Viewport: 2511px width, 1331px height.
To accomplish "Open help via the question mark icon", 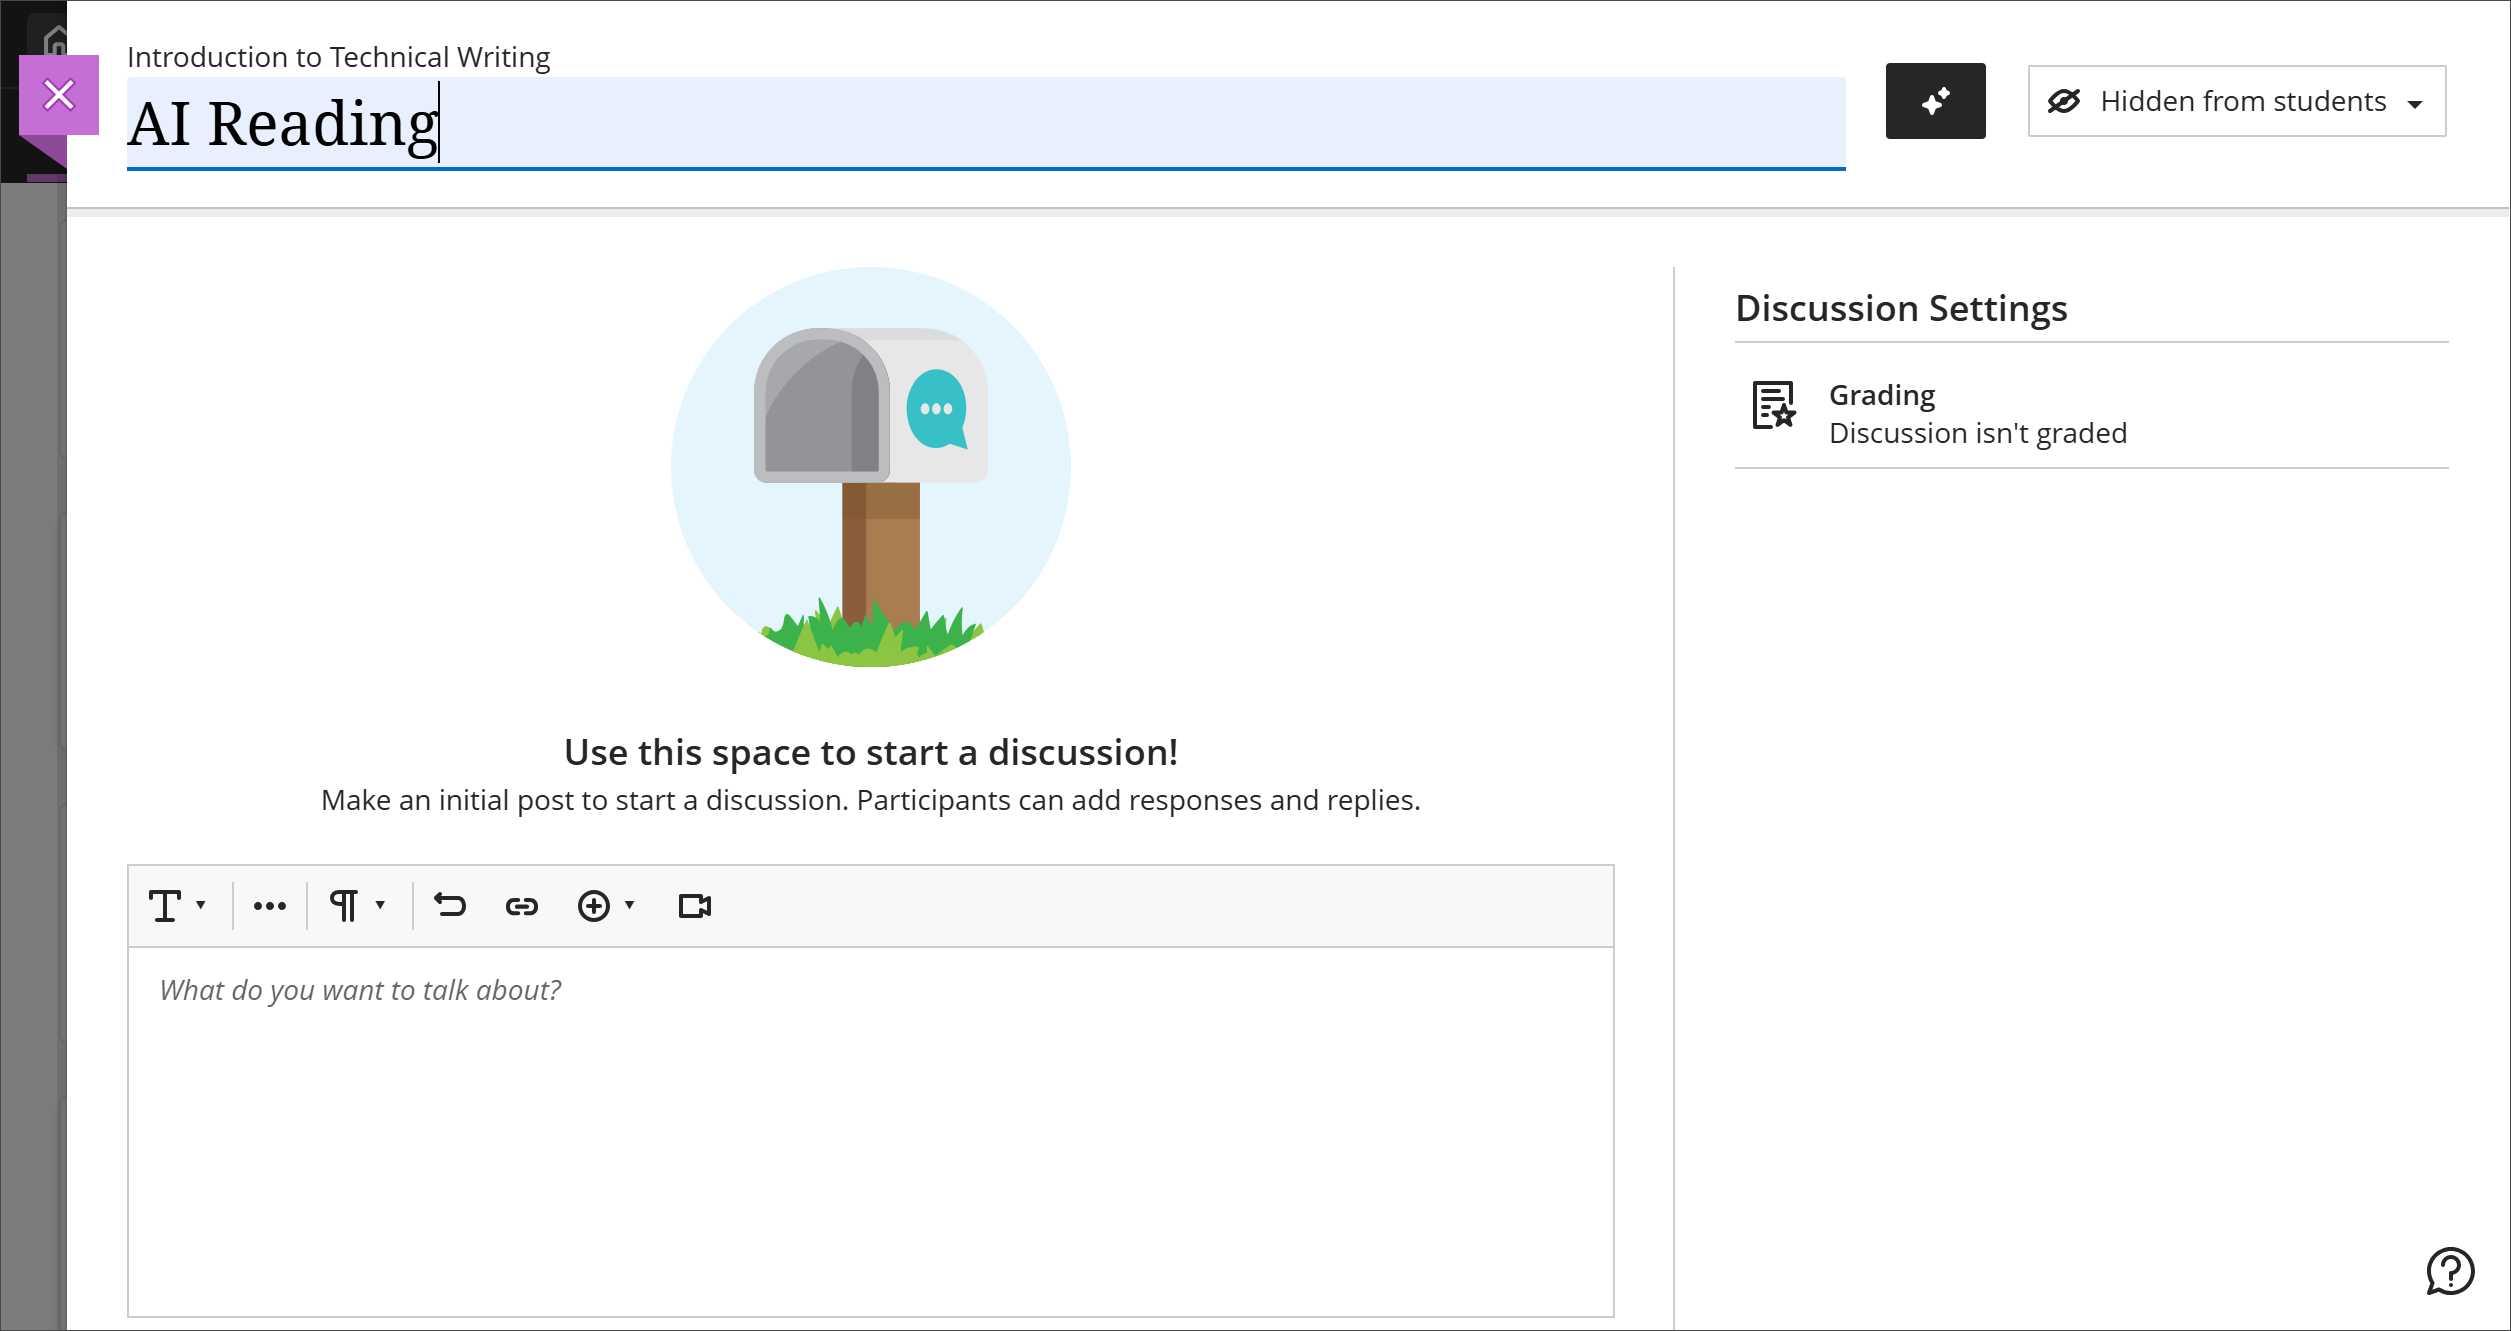I will pyautogui.click(x=2449, y=1271).
